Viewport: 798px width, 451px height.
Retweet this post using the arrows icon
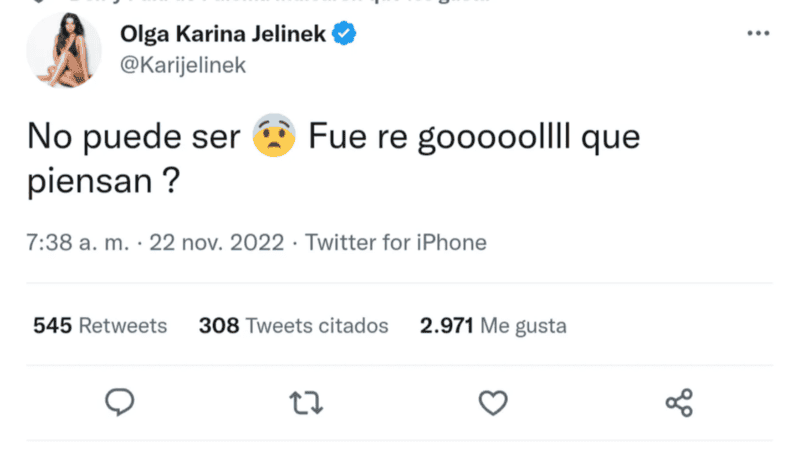pyautogui.click(x=305, y=402)
